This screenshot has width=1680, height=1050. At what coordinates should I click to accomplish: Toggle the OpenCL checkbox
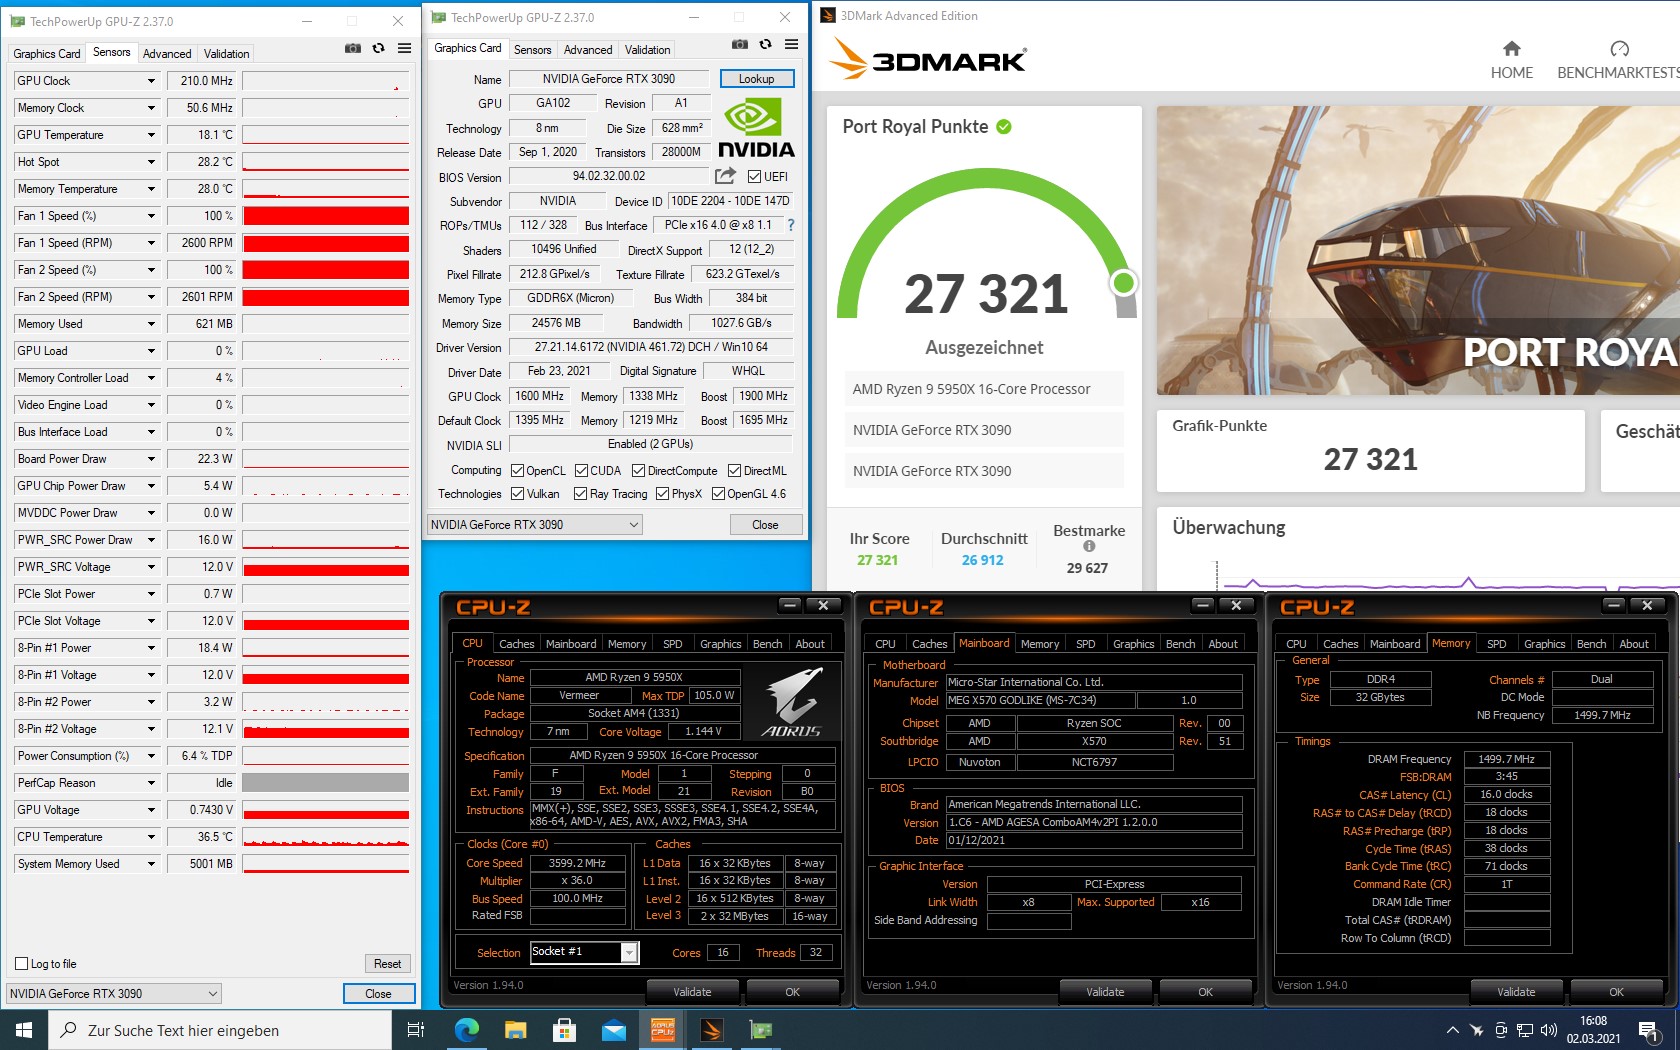pos(517,471)
